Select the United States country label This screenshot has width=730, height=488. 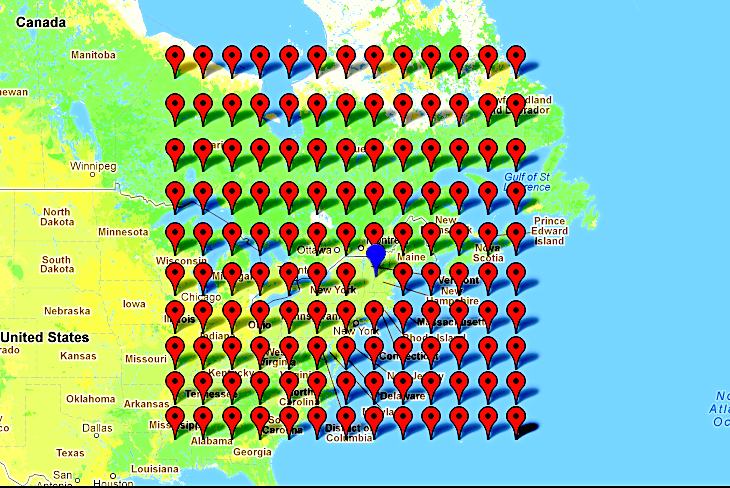(45, 337)
